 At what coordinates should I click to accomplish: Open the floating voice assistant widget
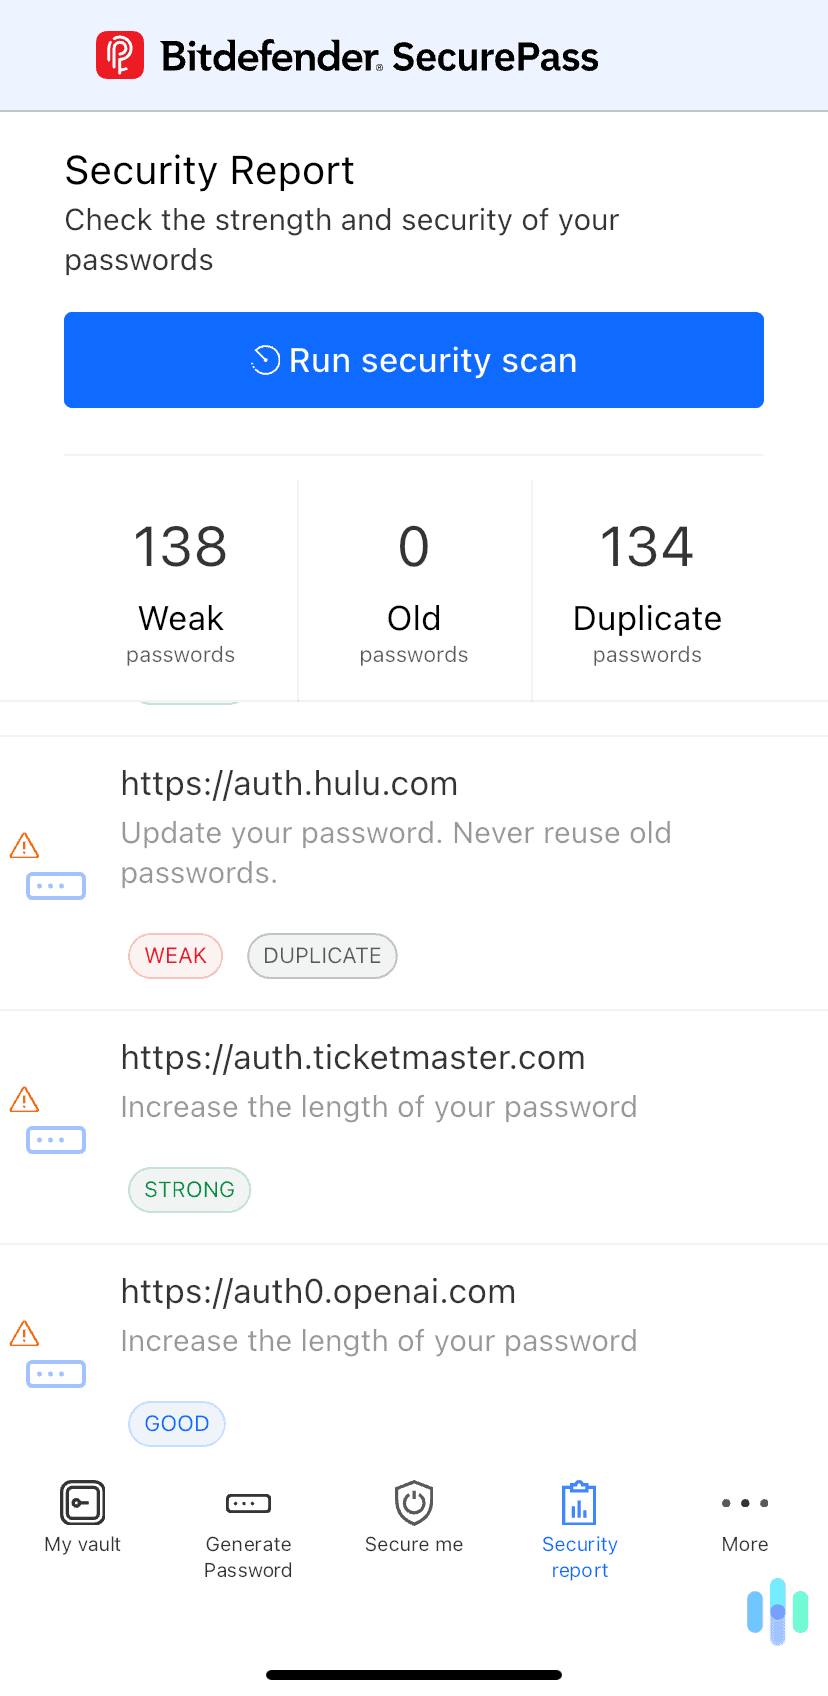click(776, 1610)
